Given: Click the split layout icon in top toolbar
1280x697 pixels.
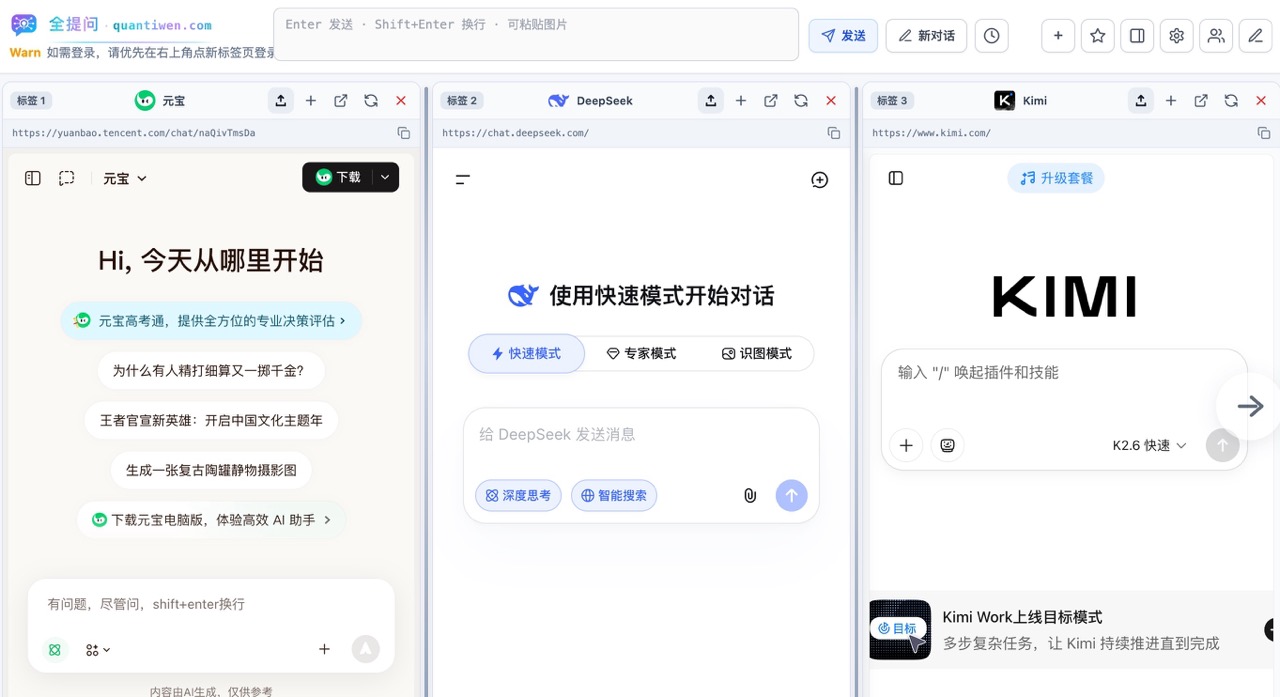Looking at the screenshot, I should tap(1137, 36).
